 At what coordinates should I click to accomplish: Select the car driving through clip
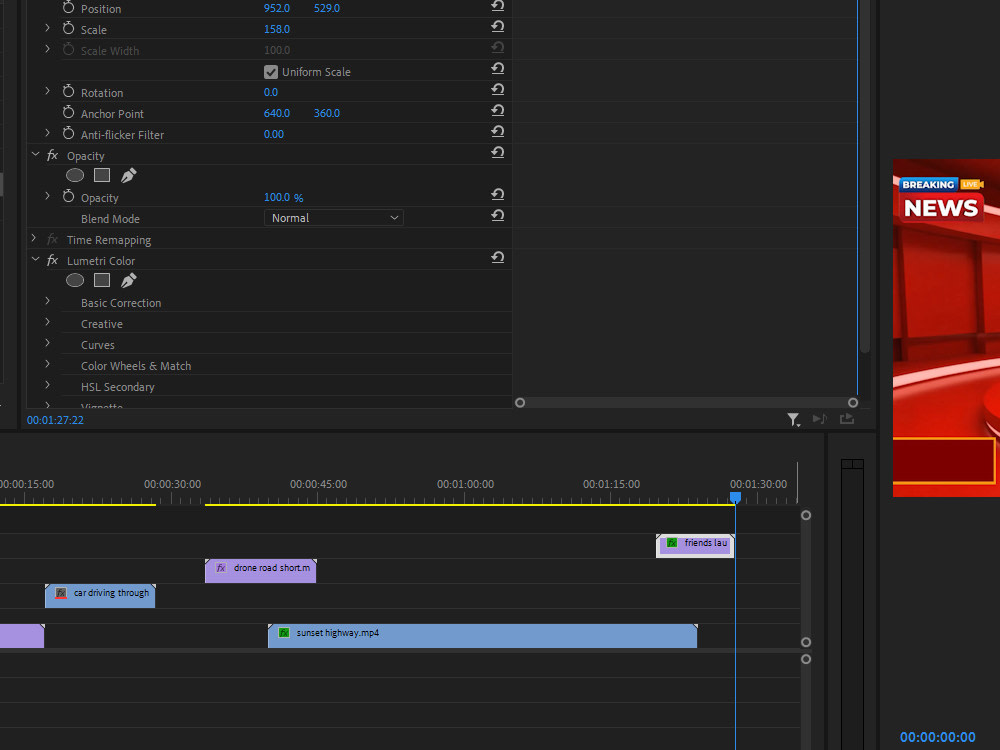(x=100, y=596)
